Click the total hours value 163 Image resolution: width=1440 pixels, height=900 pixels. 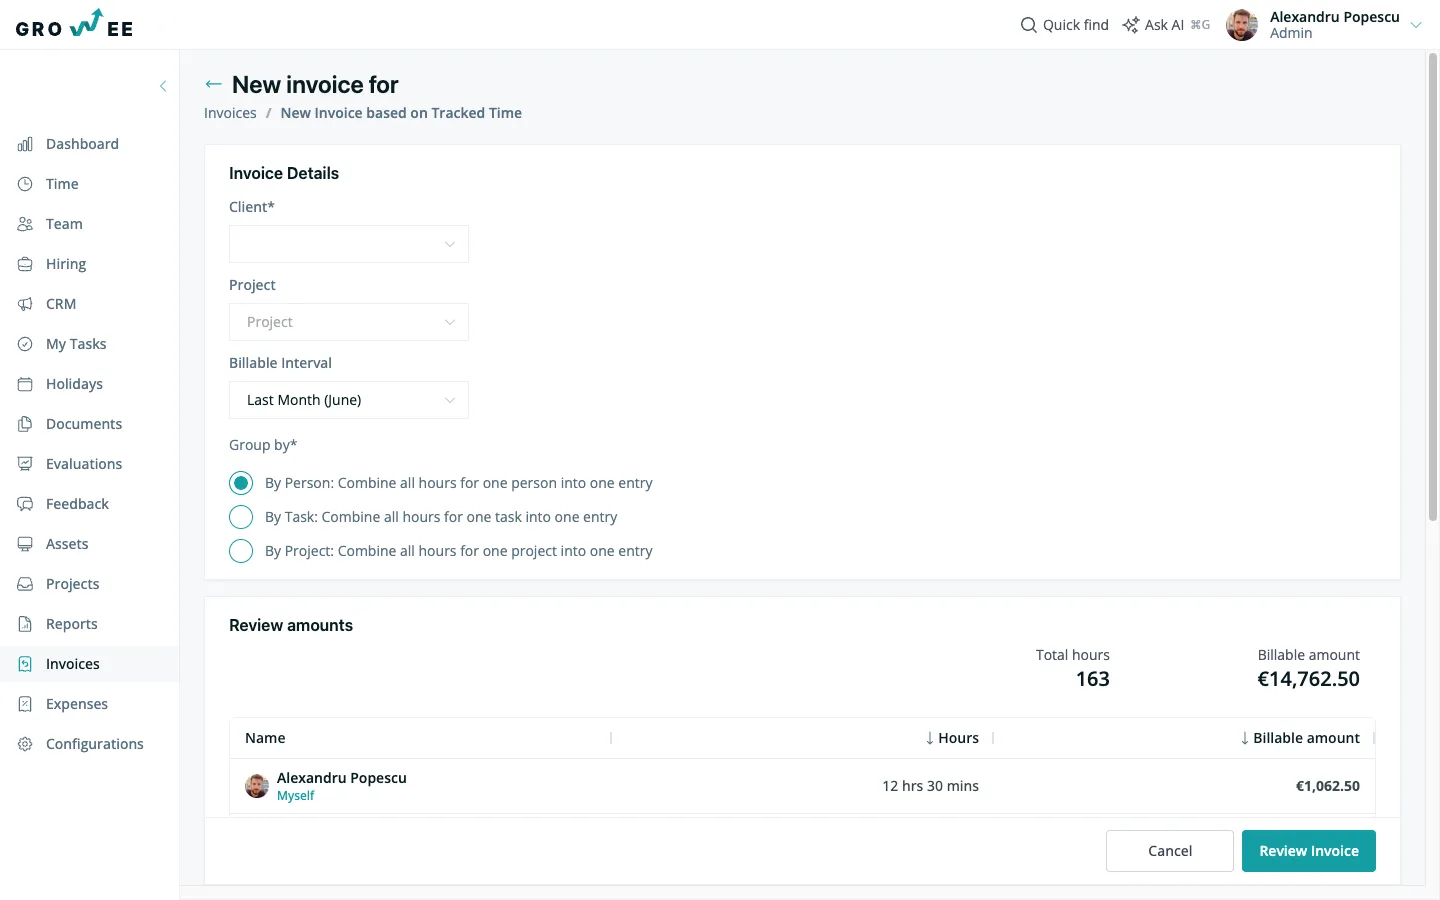[x=1093, y=679]
